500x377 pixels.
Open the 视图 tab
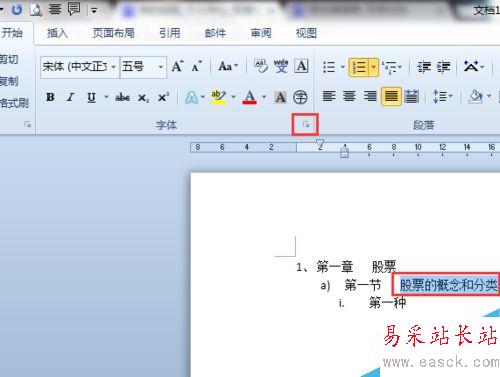(306, 33)
